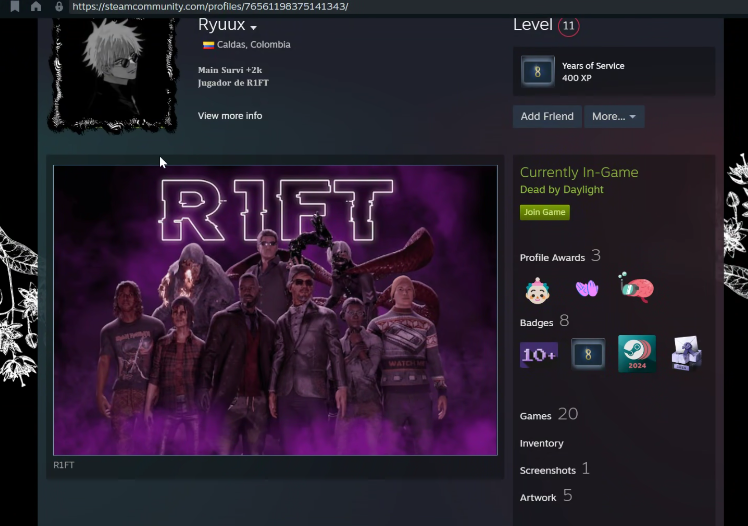The width and height of the screenshot is (748, 526).
Task: View site security lock icon
Action: tap(59, 6)
